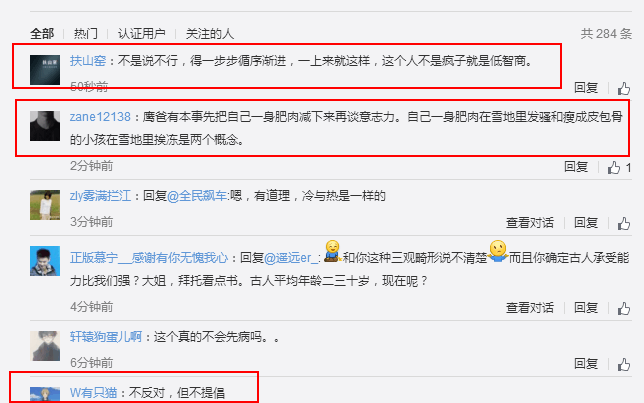
Task: Select the 全部 comments tab
Action: (42, 34)
